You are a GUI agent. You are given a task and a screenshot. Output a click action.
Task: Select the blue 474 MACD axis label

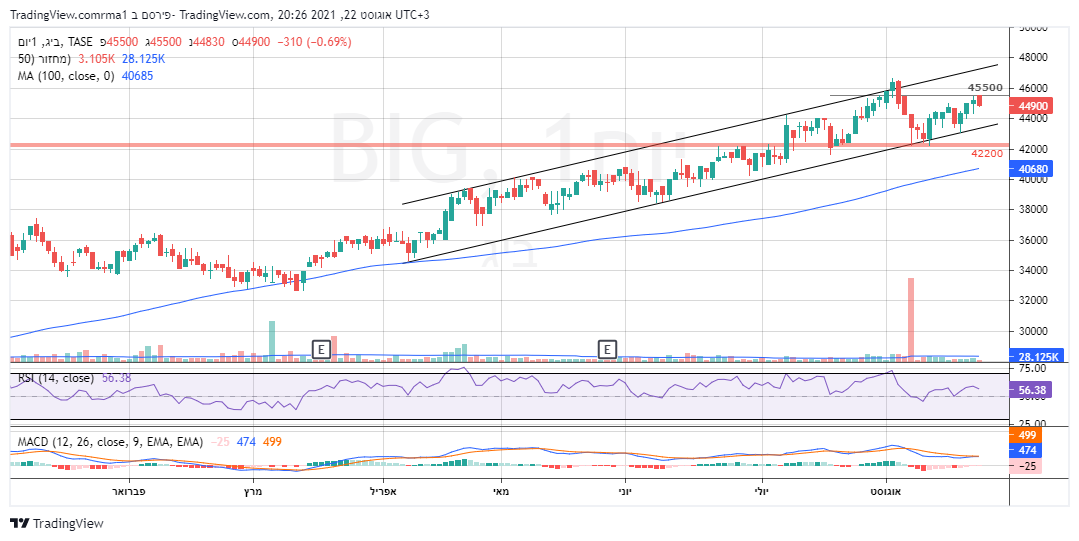1025,450
